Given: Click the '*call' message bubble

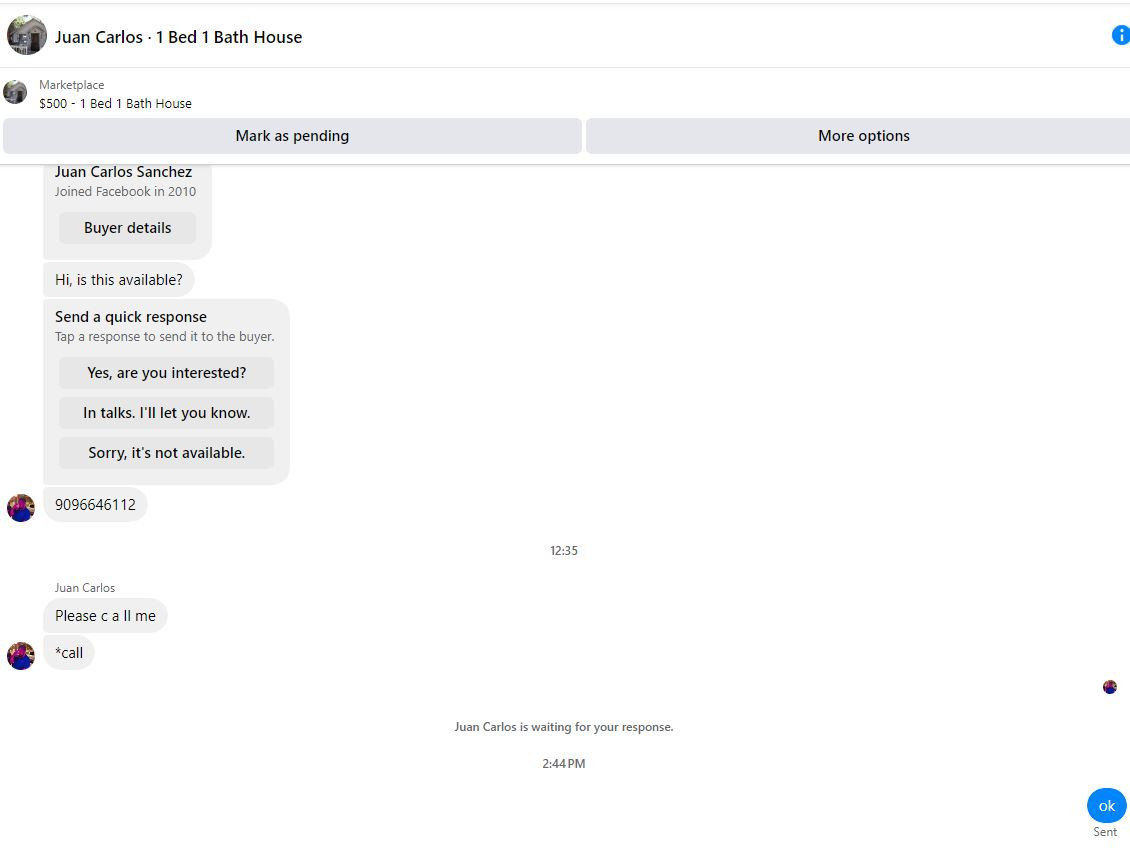Looking at the screenshot, I should click(x=69, y=653).
